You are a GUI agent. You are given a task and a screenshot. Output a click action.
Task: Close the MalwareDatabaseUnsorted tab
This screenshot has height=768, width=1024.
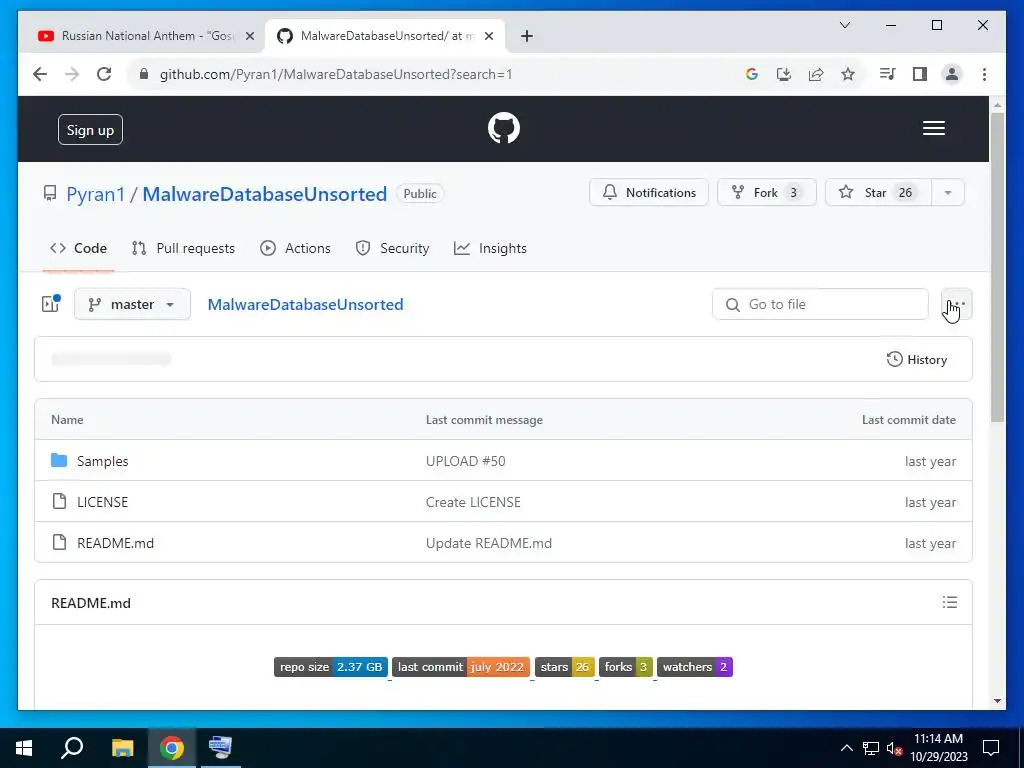point(488,36)
